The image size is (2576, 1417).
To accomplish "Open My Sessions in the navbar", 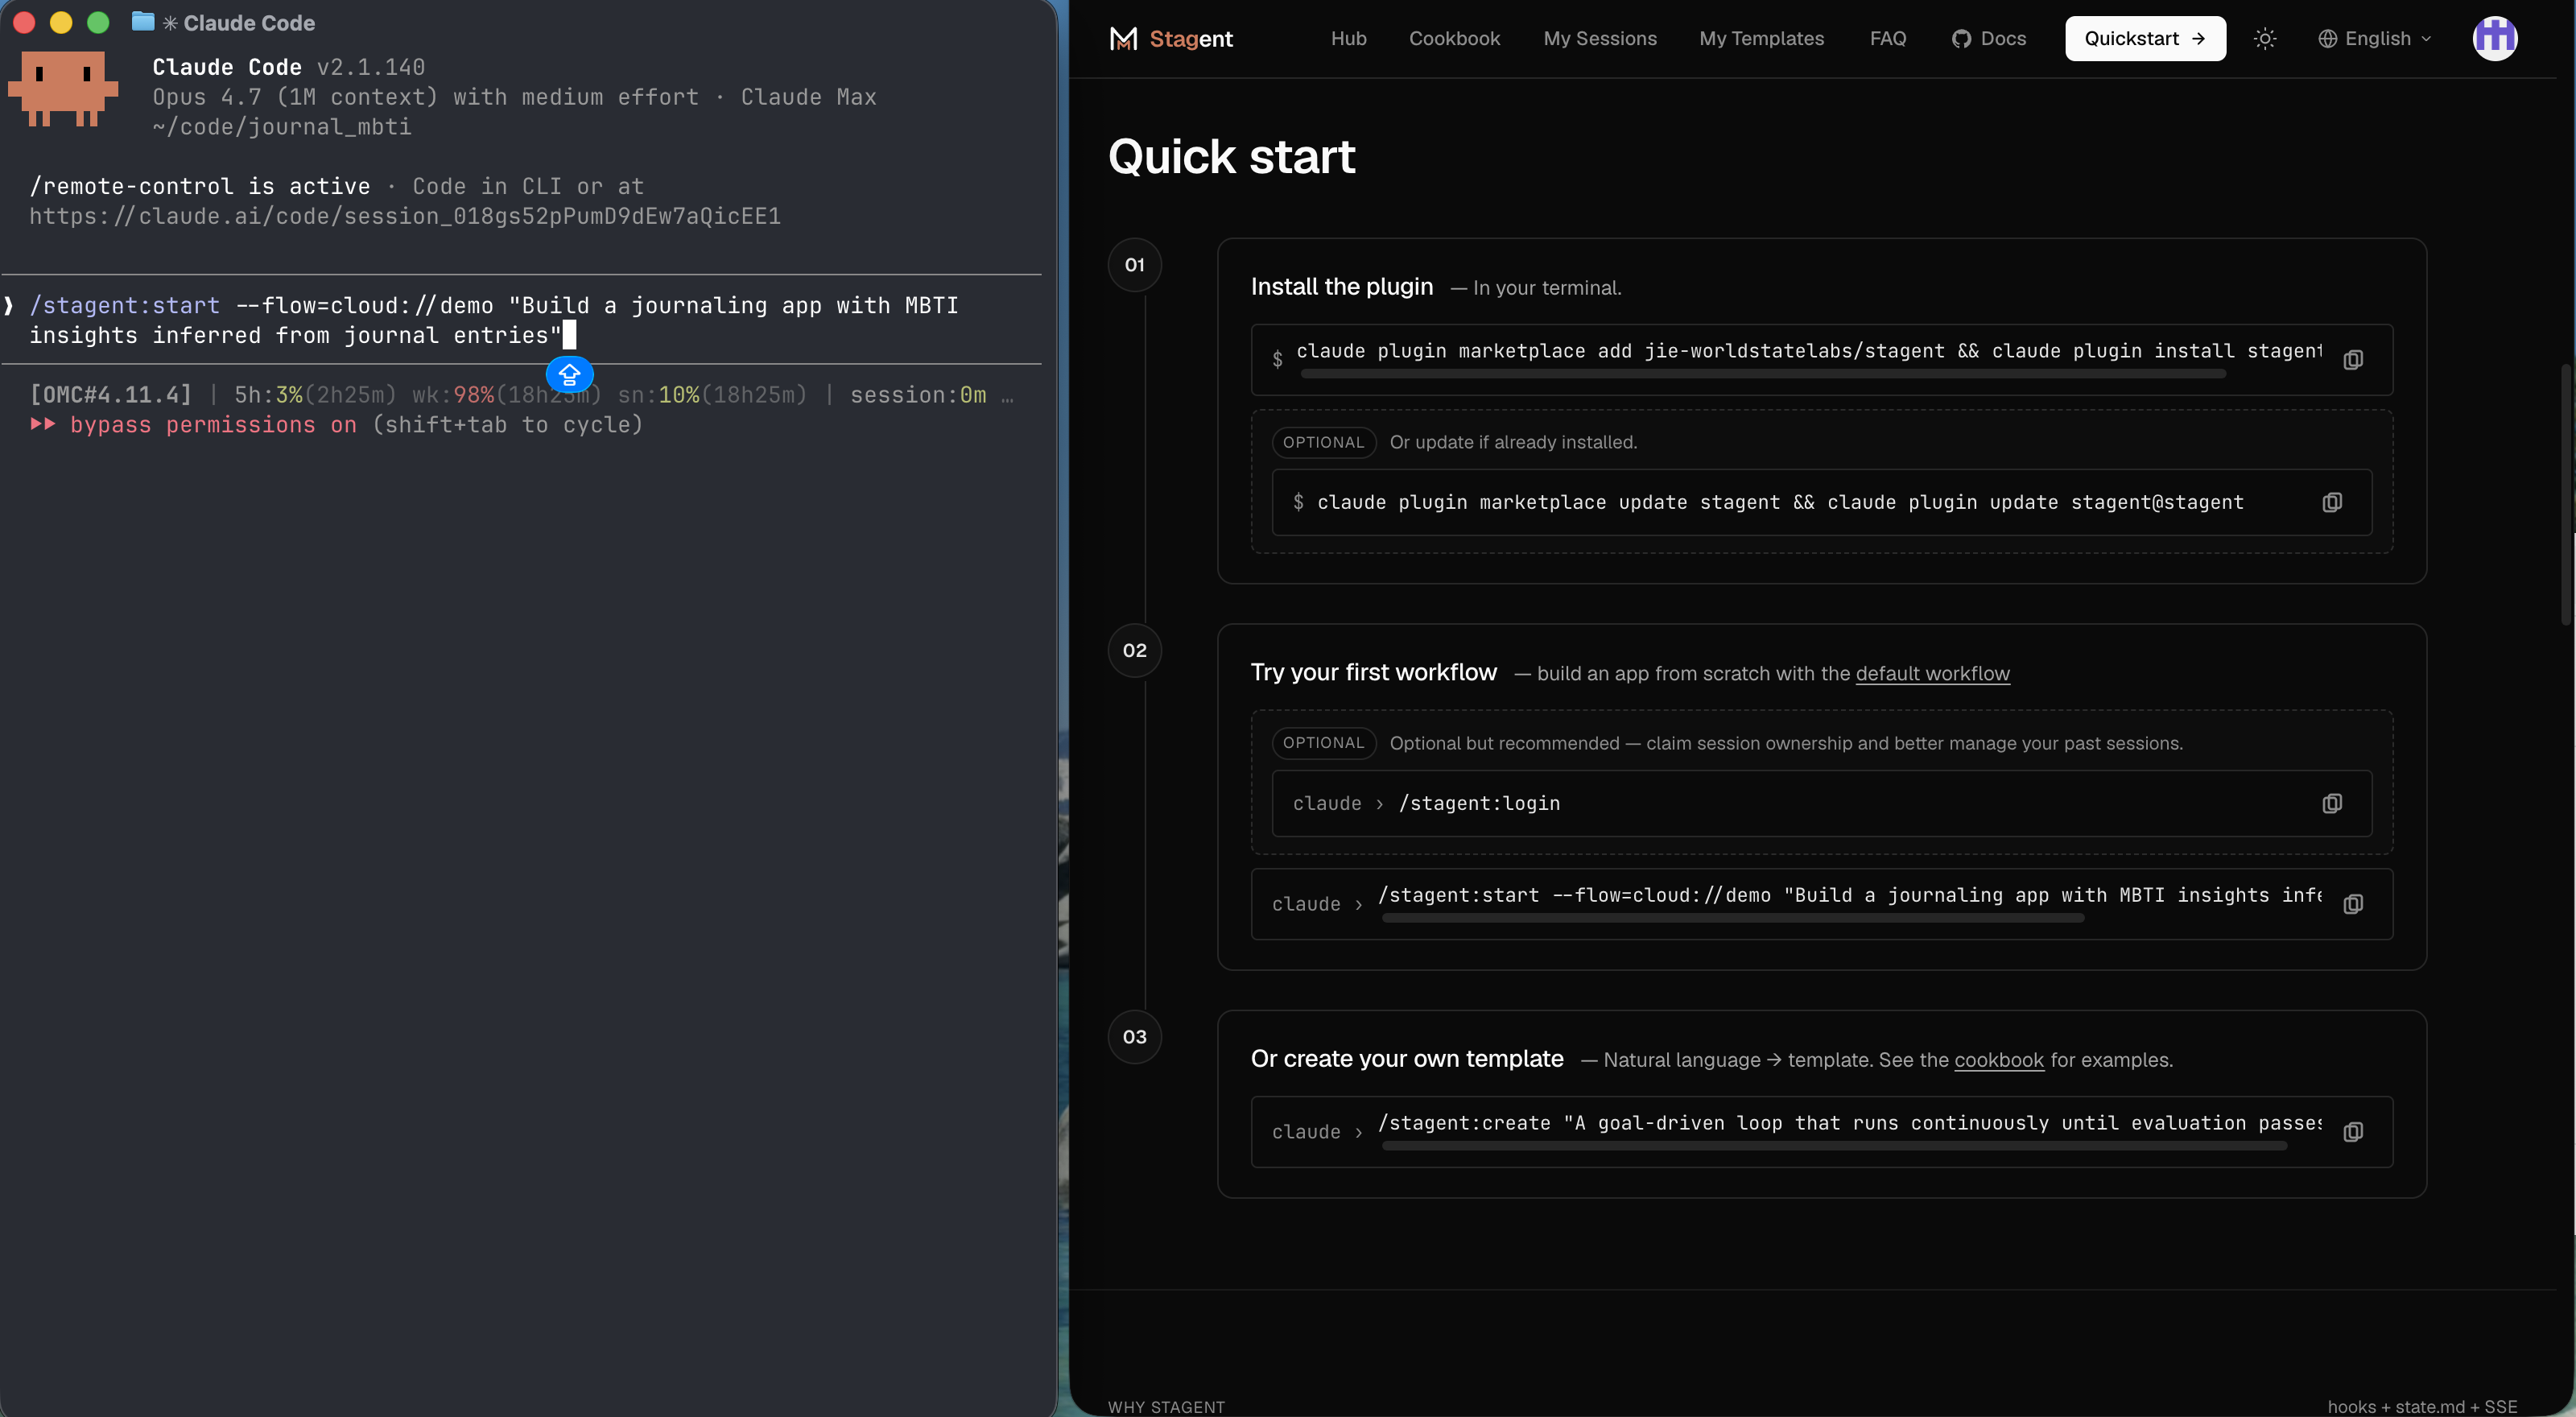I will [x=1599, y=39].
